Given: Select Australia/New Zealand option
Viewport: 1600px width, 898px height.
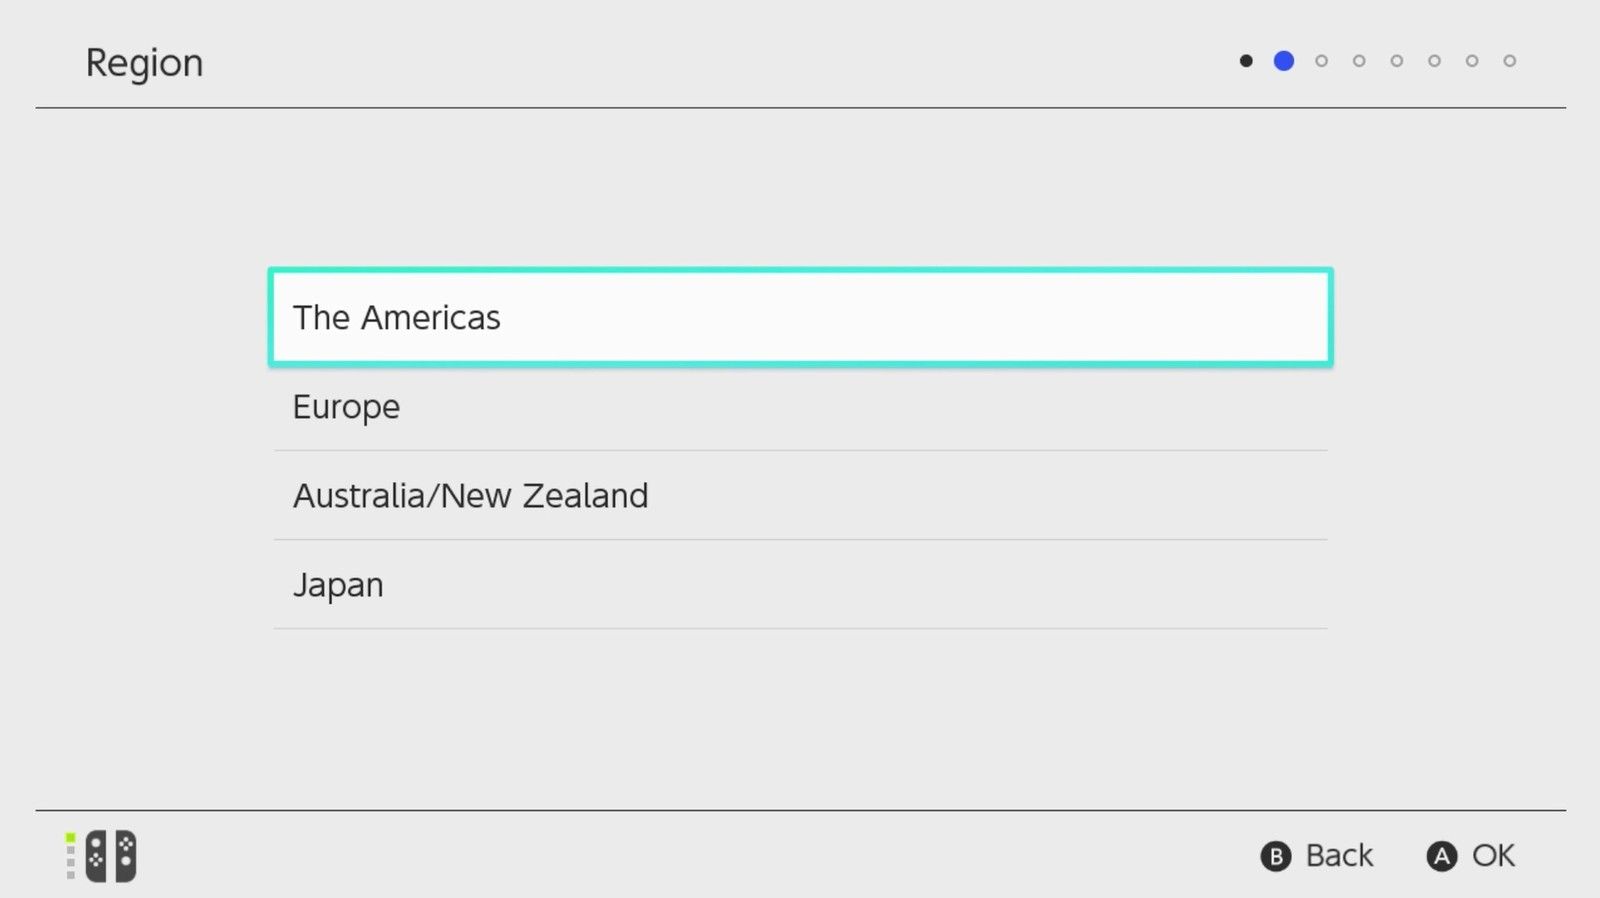Looking at the screenshot, I should [800, 496].
